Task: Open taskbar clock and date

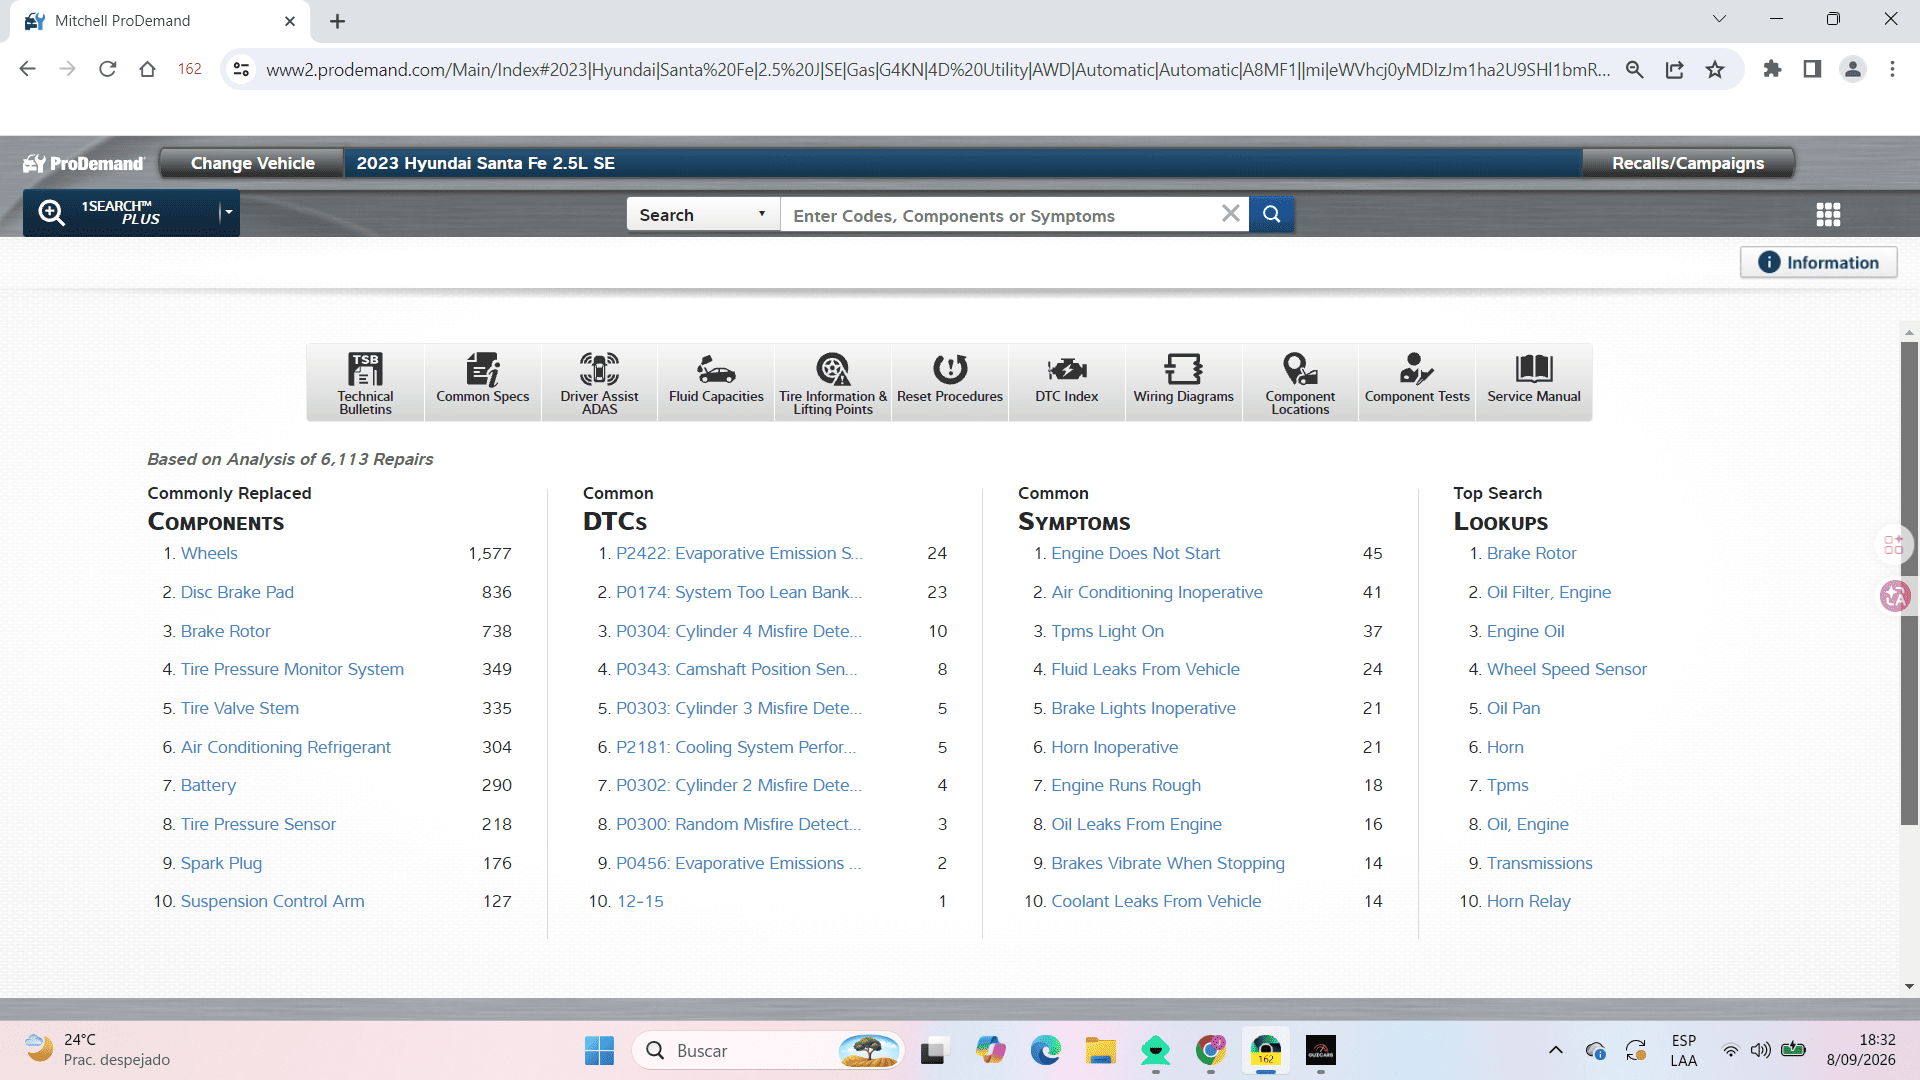Action: coord(1861,1050)
